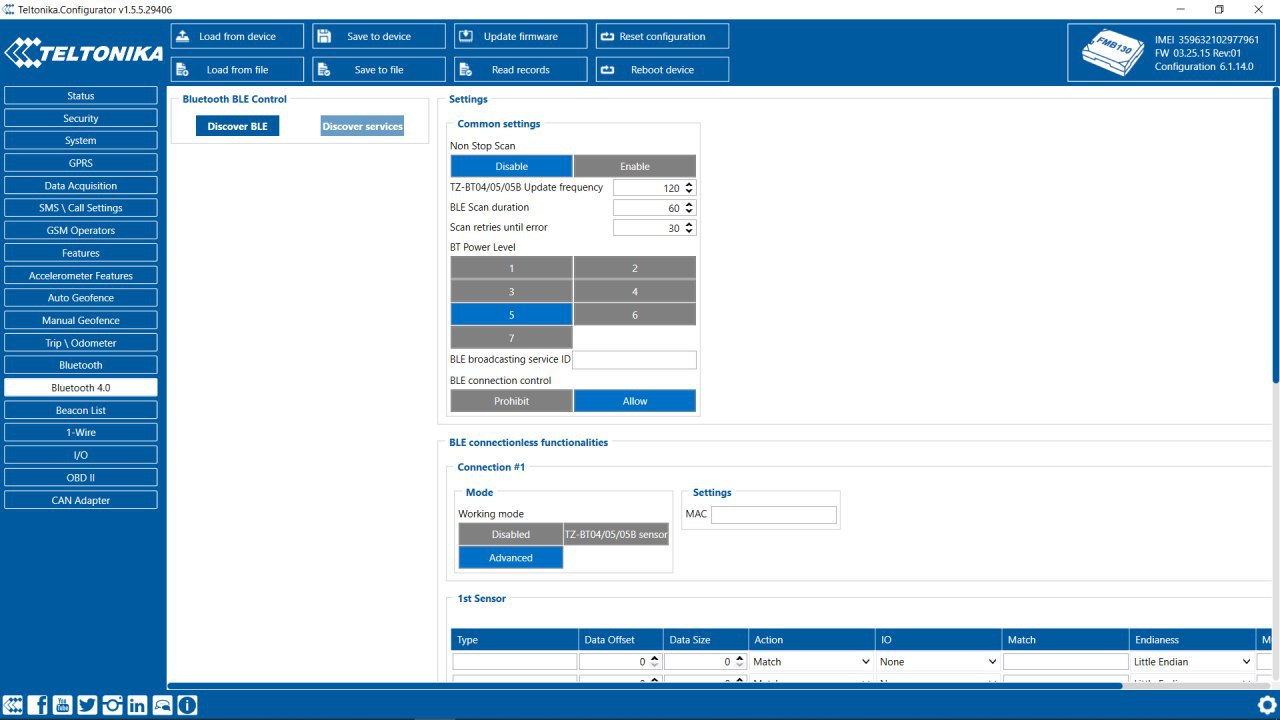Select BT Power Level 3
This screenshot has height=720, width=1280.
(x=511, y=291)
